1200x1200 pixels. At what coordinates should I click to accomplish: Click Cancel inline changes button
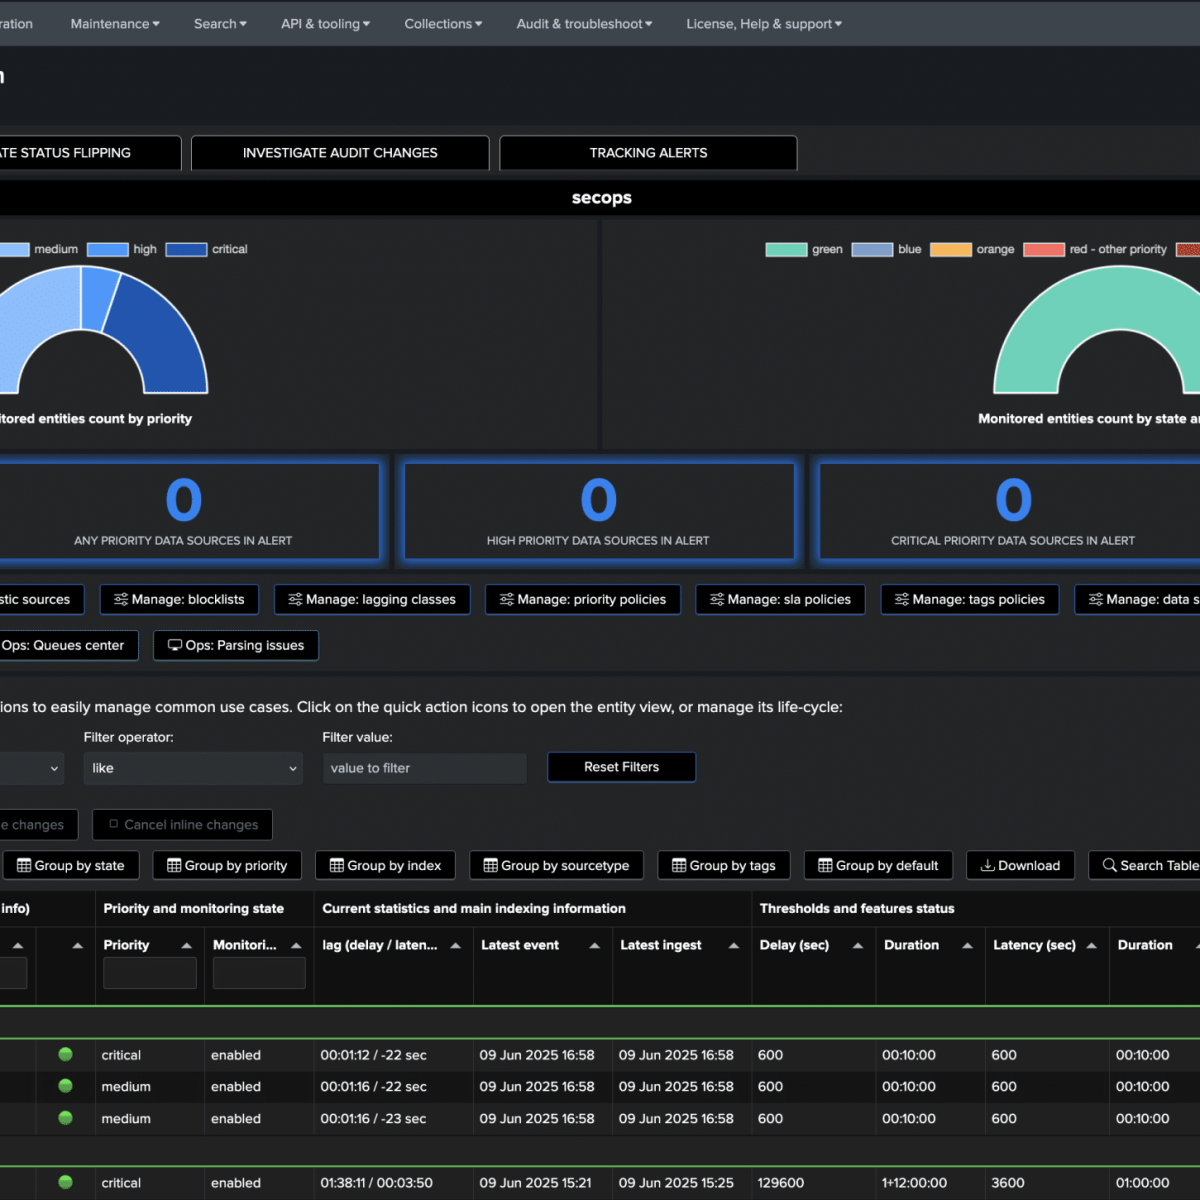pyautogui.click(x=182, y=825)
